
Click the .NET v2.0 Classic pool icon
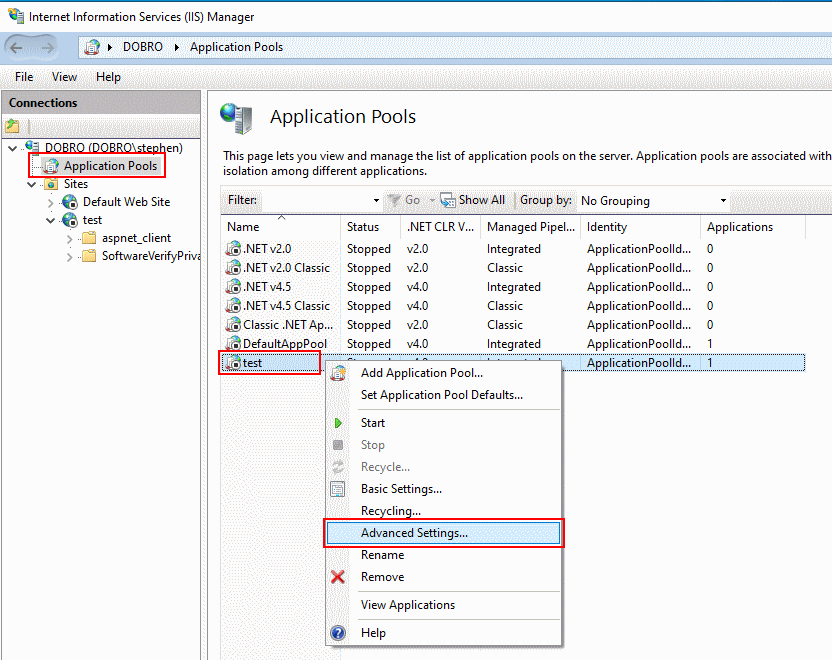pyautogui.click(x=233, y=268)
